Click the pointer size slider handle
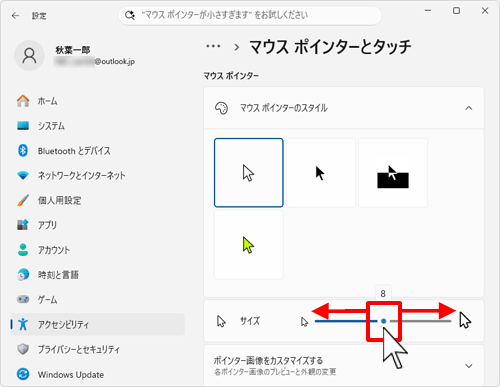Viewport: 500px width, 387px height. 384,321
